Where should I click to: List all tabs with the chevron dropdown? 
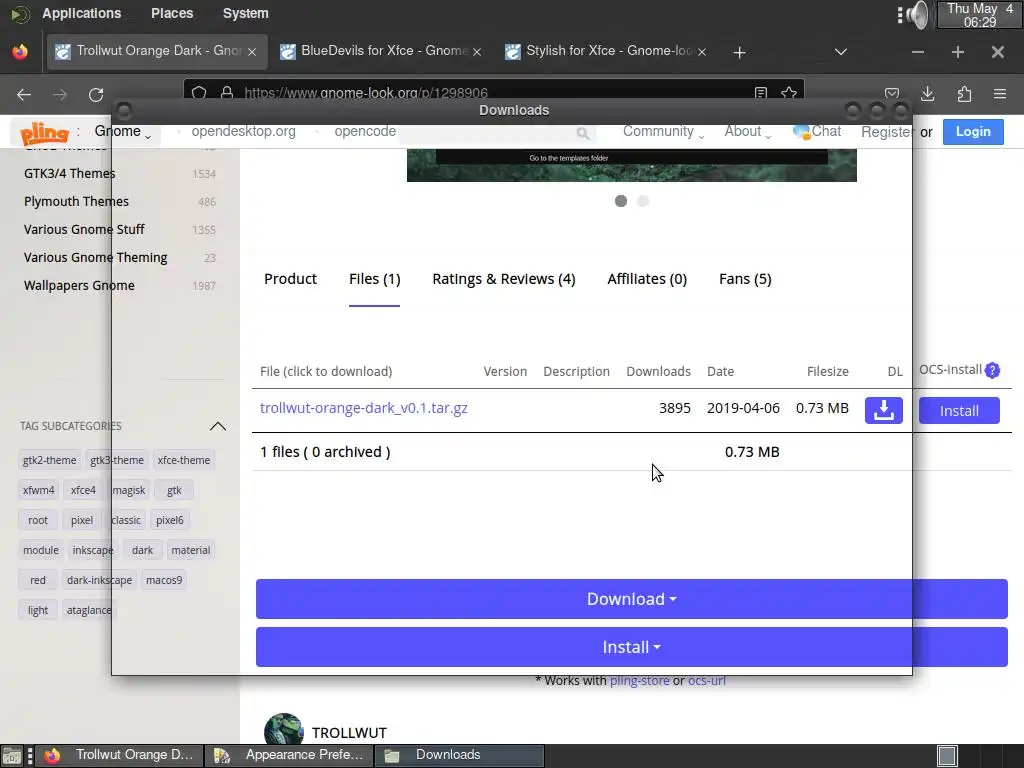[840, 52]
